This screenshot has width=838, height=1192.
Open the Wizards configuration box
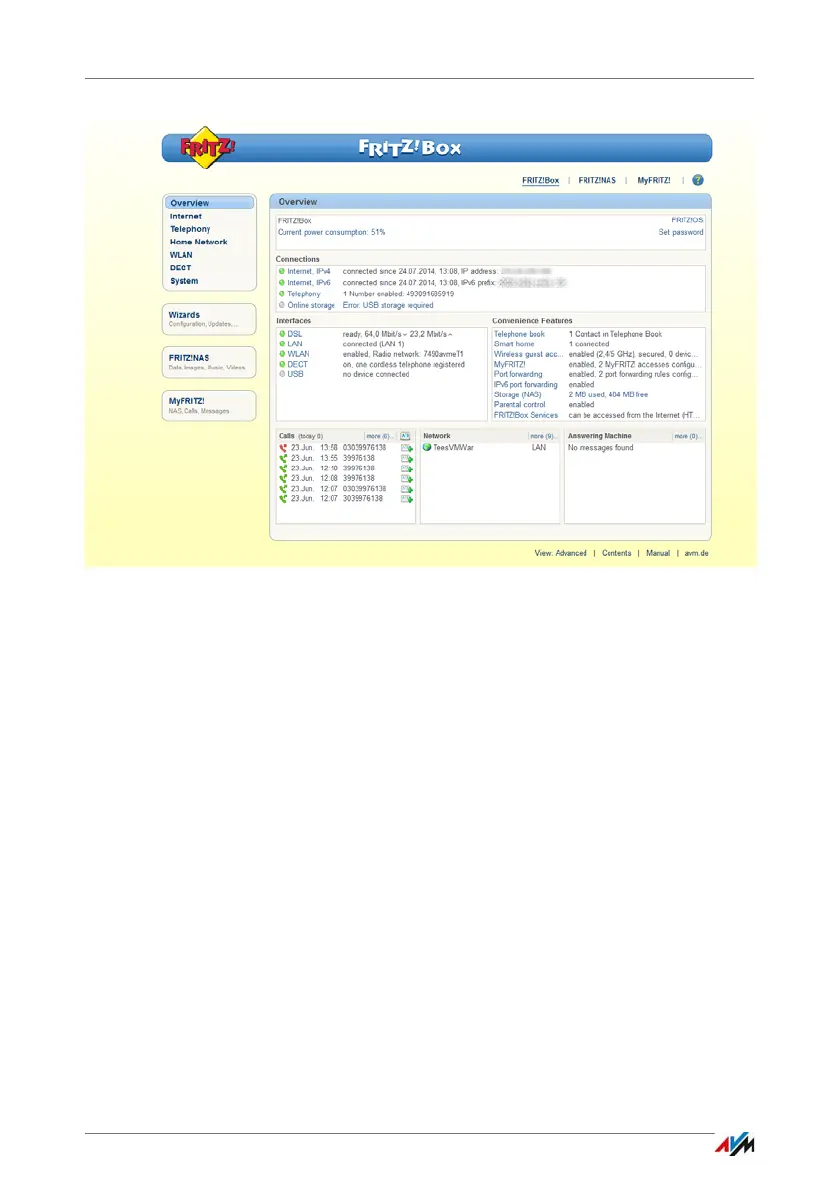[209, 319]
